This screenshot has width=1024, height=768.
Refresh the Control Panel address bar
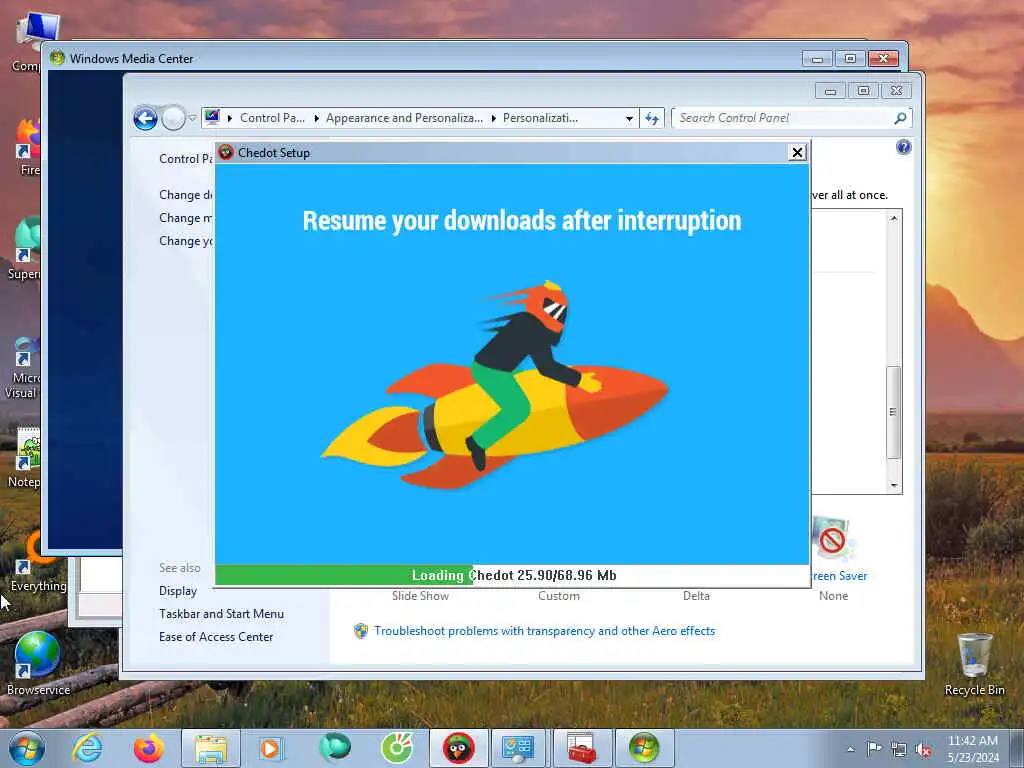point(652,118)
